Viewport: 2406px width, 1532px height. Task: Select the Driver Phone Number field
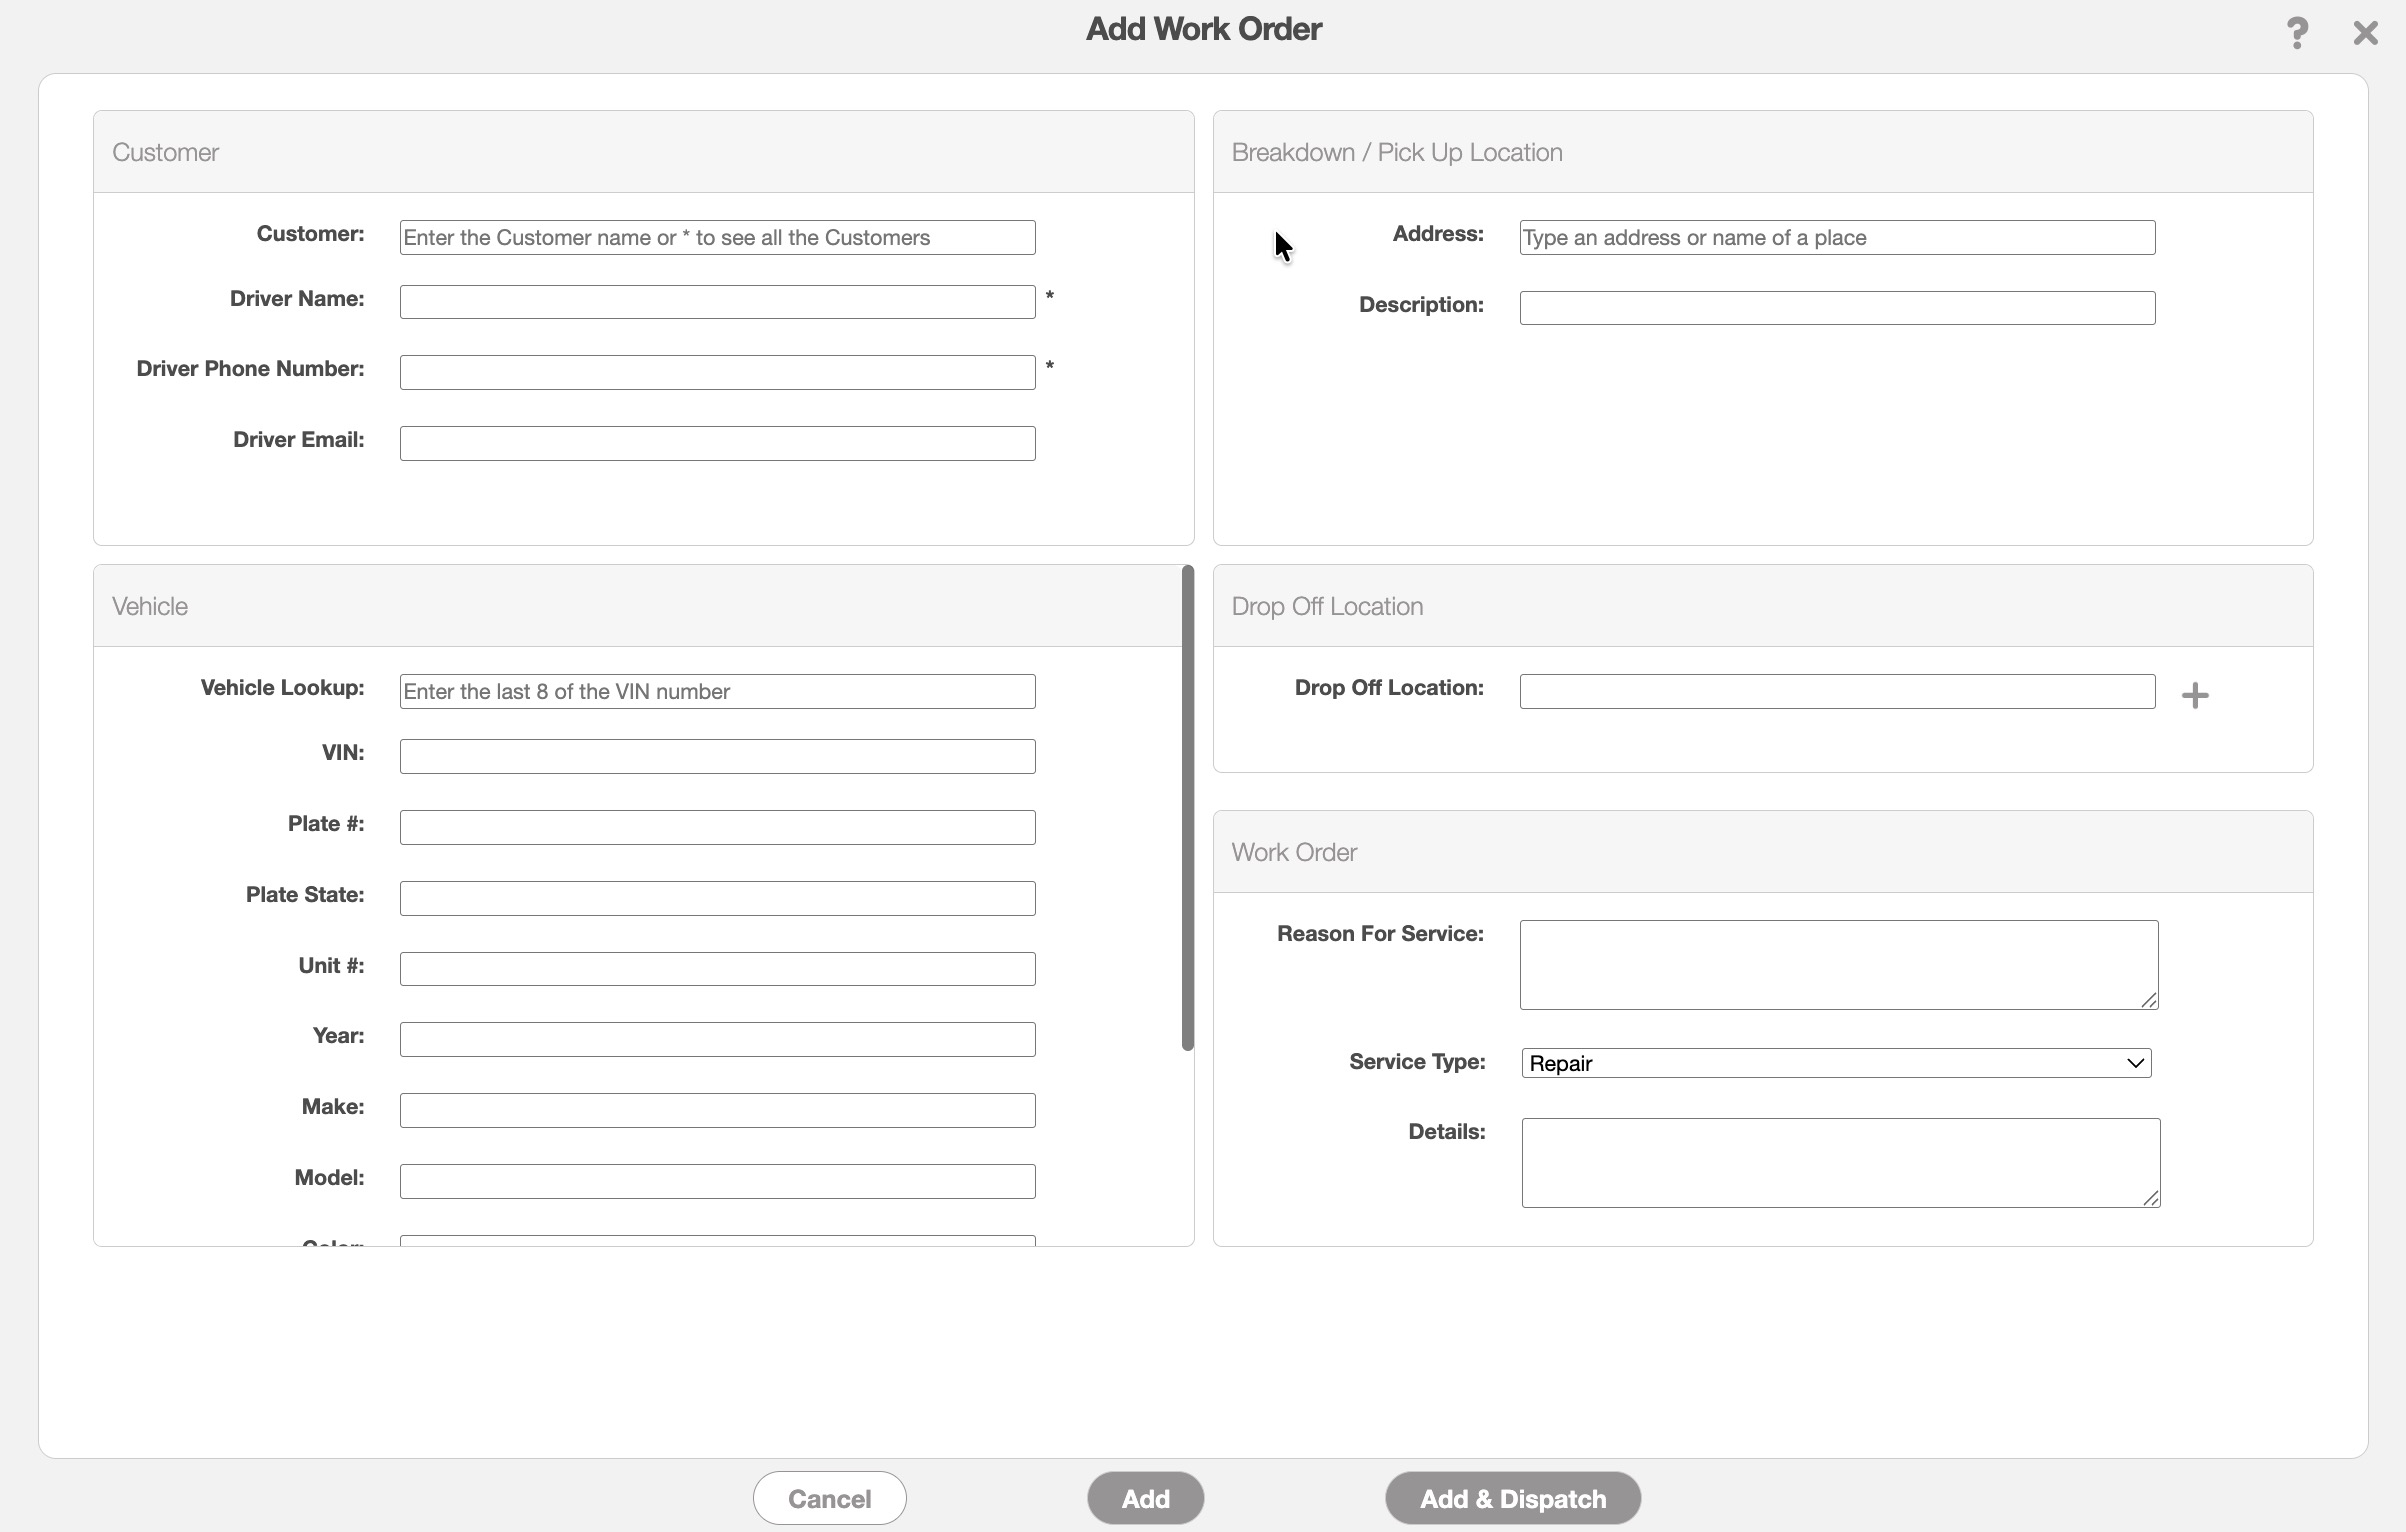[717, 372]
